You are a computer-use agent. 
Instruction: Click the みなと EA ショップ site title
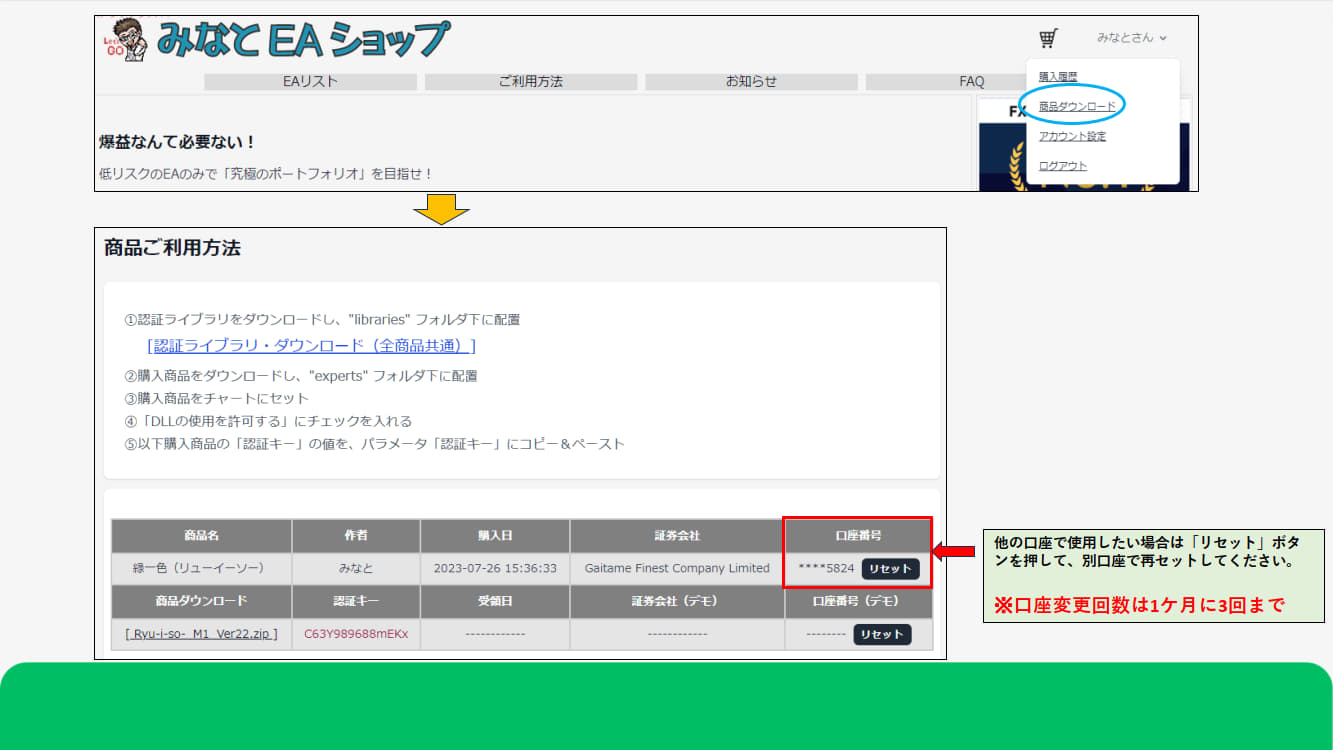(x=302, y=41)
